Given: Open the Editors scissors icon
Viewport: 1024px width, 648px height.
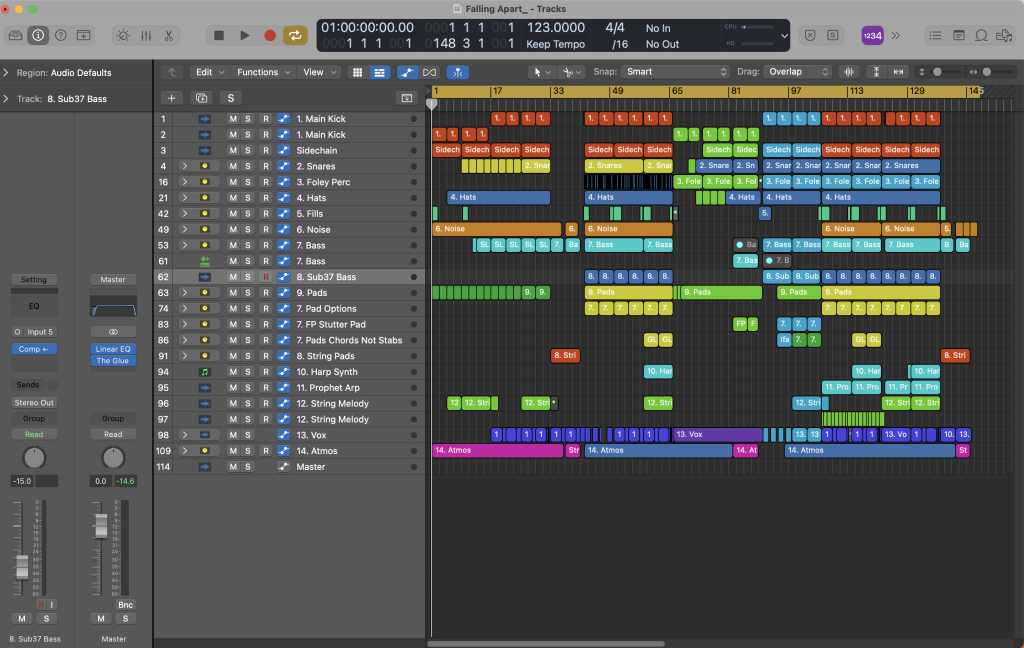Looking at the screenshot, I should click(169, 35).
